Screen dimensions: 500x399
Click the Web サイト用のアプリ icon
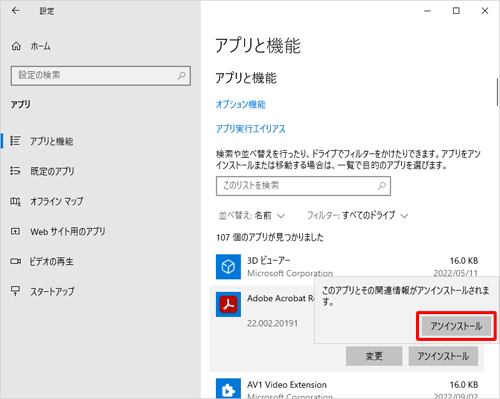click(15, 231)
